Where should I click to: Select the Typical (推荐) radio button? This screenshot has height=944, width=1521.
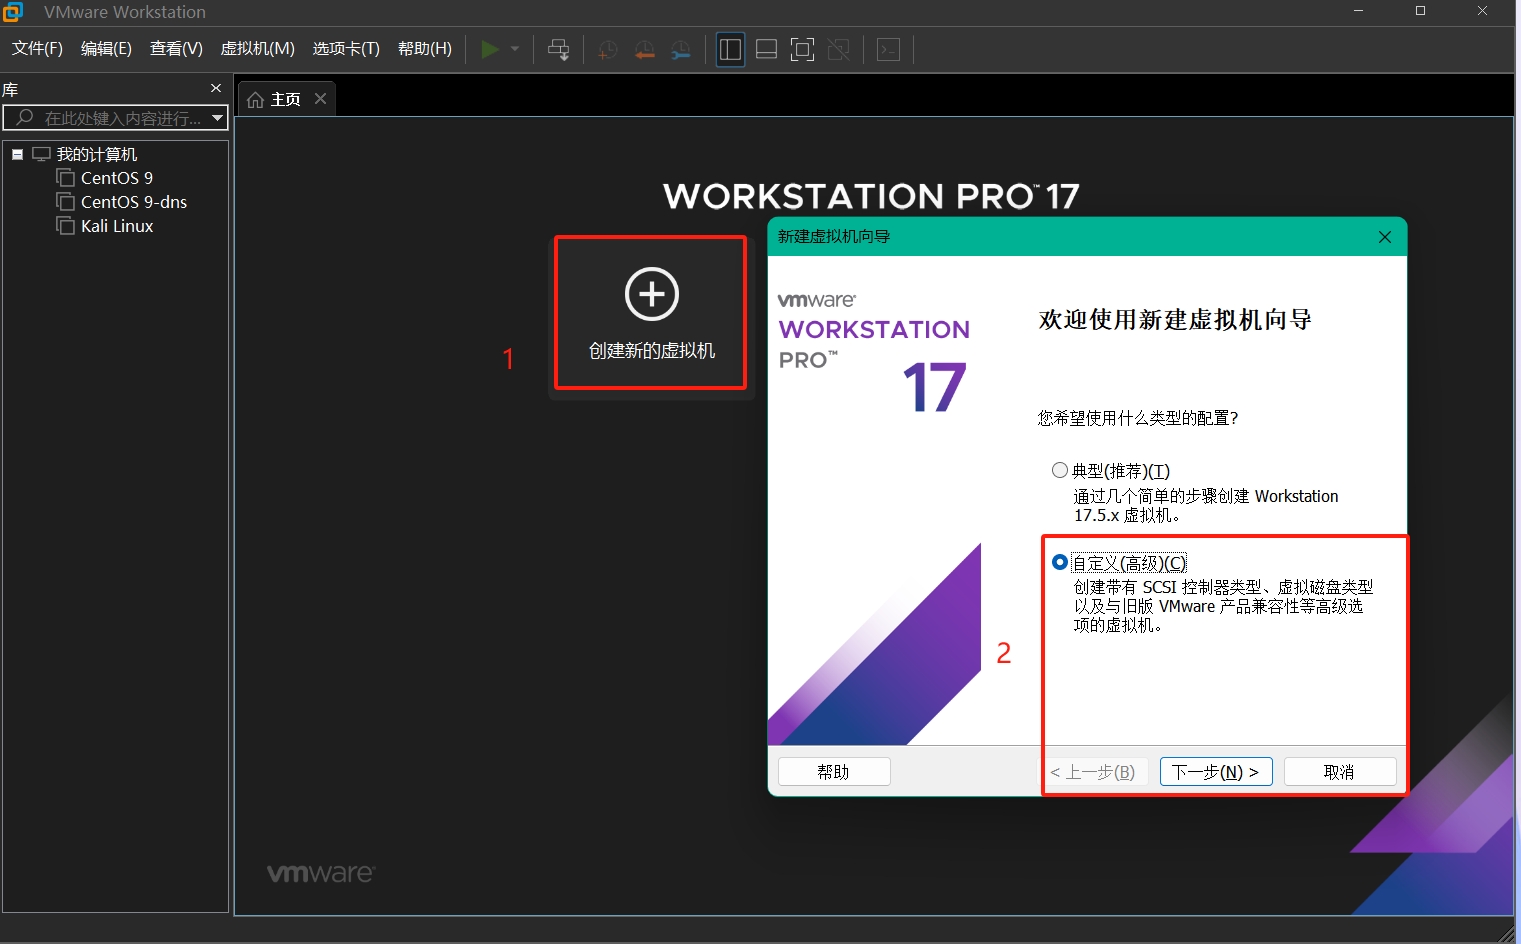1060,470
